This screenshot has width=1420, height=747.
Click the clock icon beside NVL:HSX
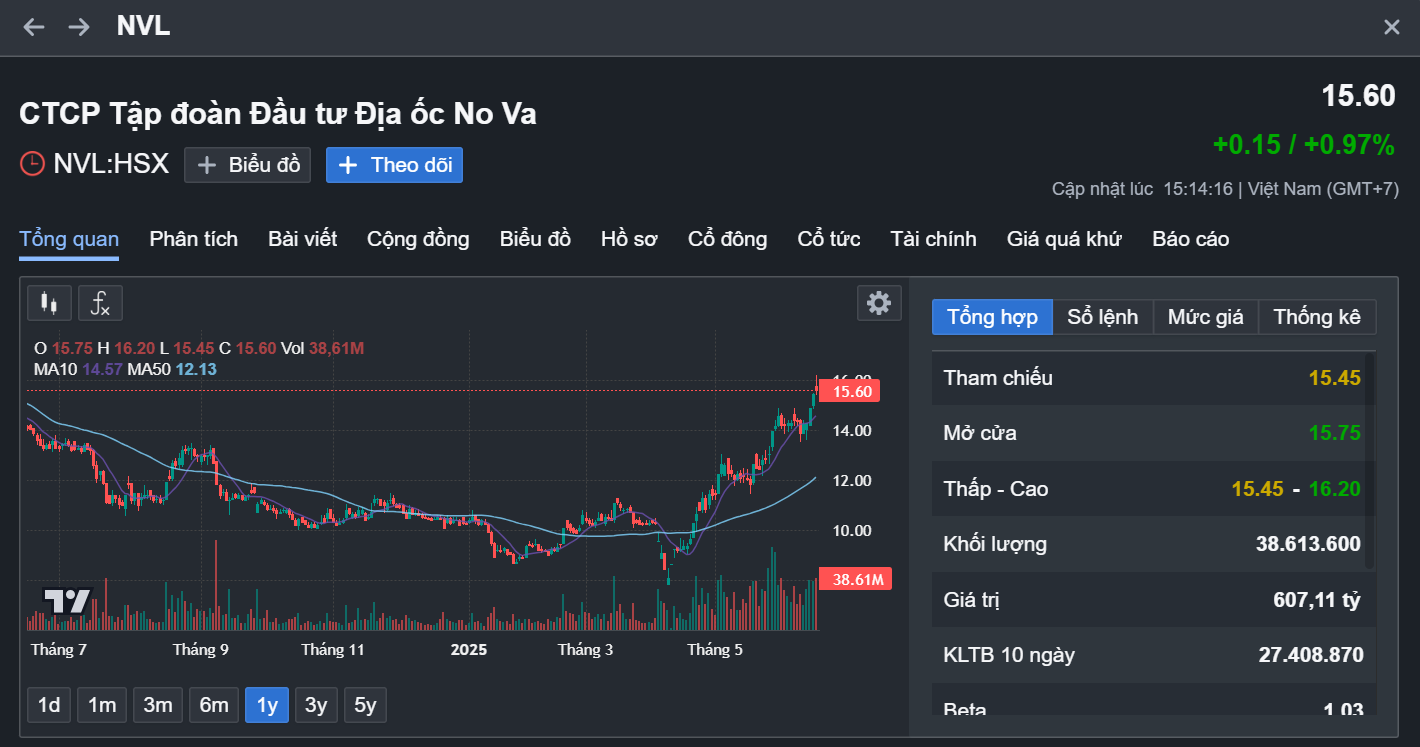point(32,164)
